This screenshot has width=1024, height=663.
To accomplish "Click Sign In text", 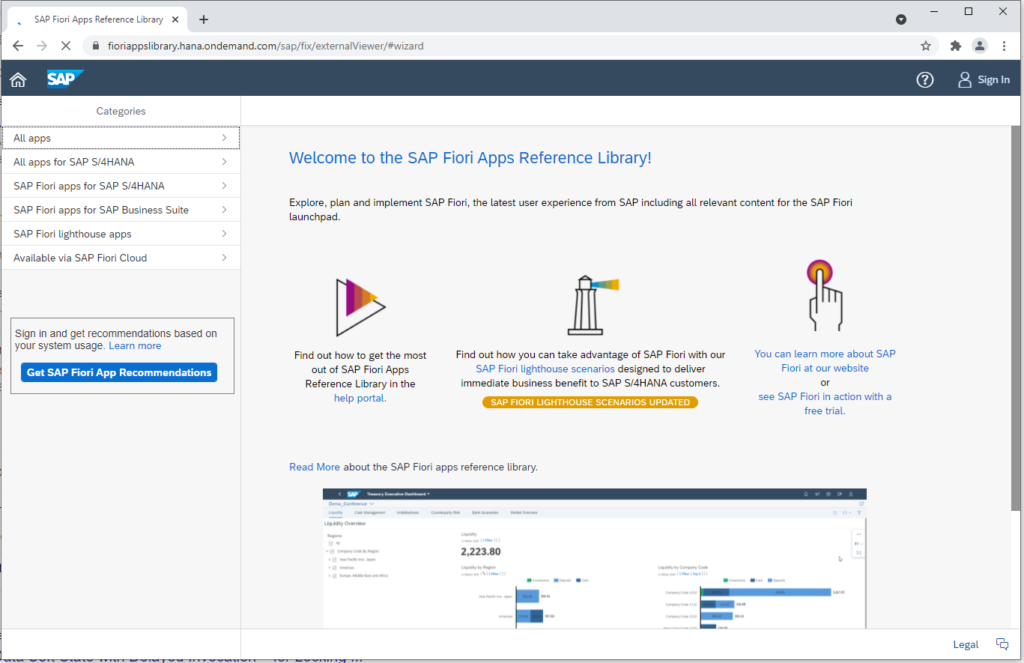I will pos(993,80).
